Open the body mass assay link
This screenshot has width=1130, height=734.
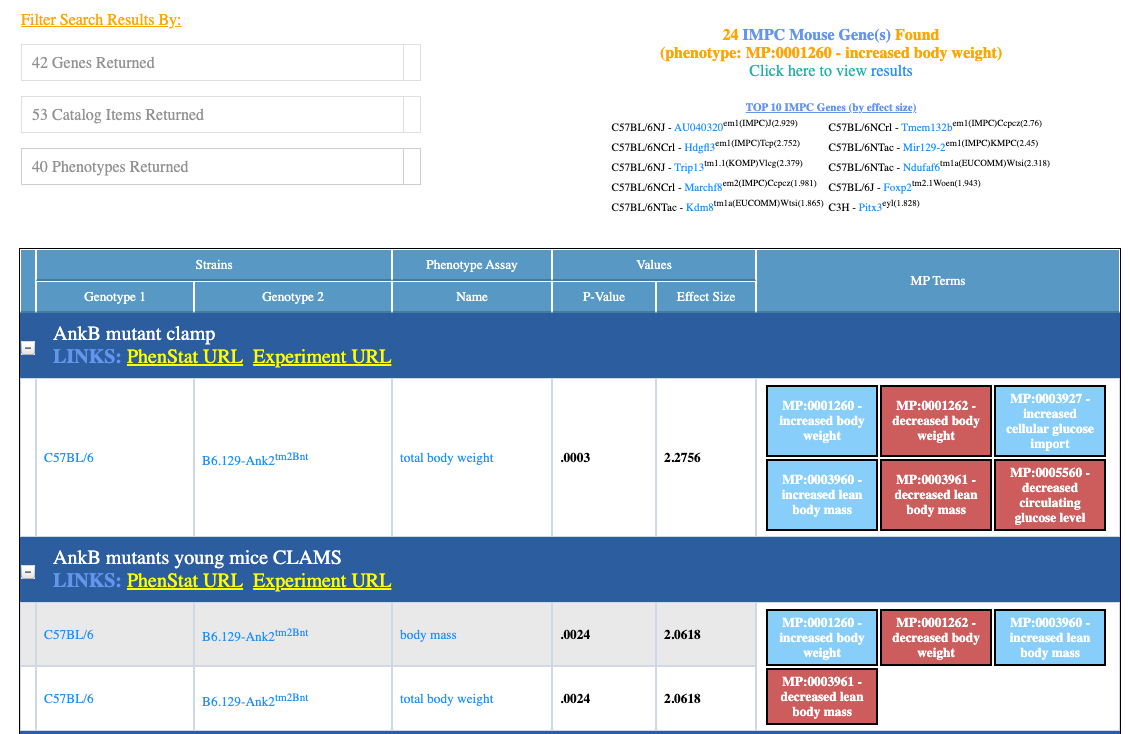pyautogui.click(x=428, y=635)
